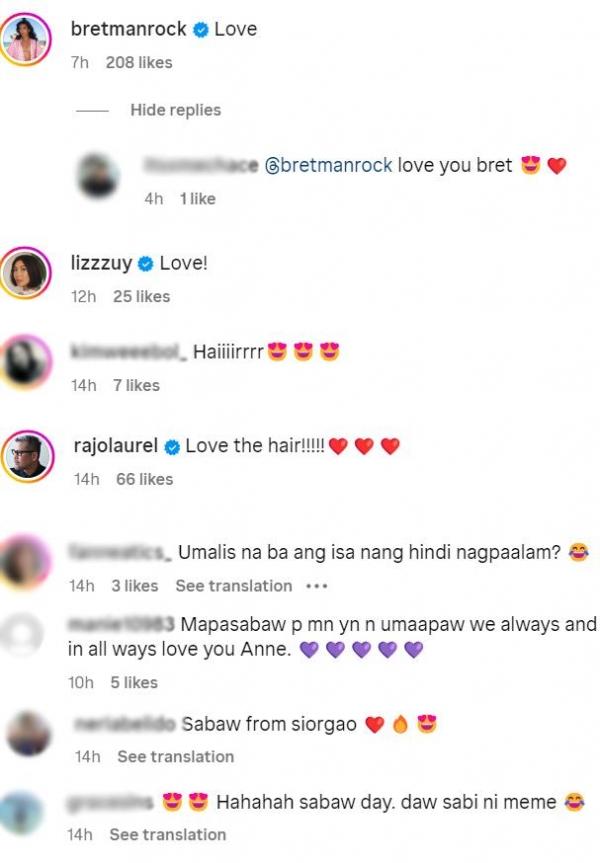Open rajolaurel's profile avatar
Screen dimensions: 600x863
tap(28, 456)
